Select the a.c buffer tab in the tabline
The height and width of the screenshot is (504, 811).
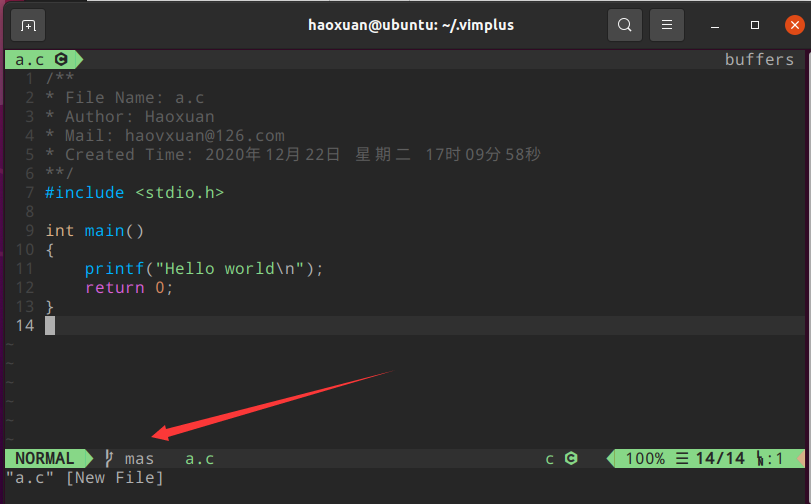(x=31, y=60)
